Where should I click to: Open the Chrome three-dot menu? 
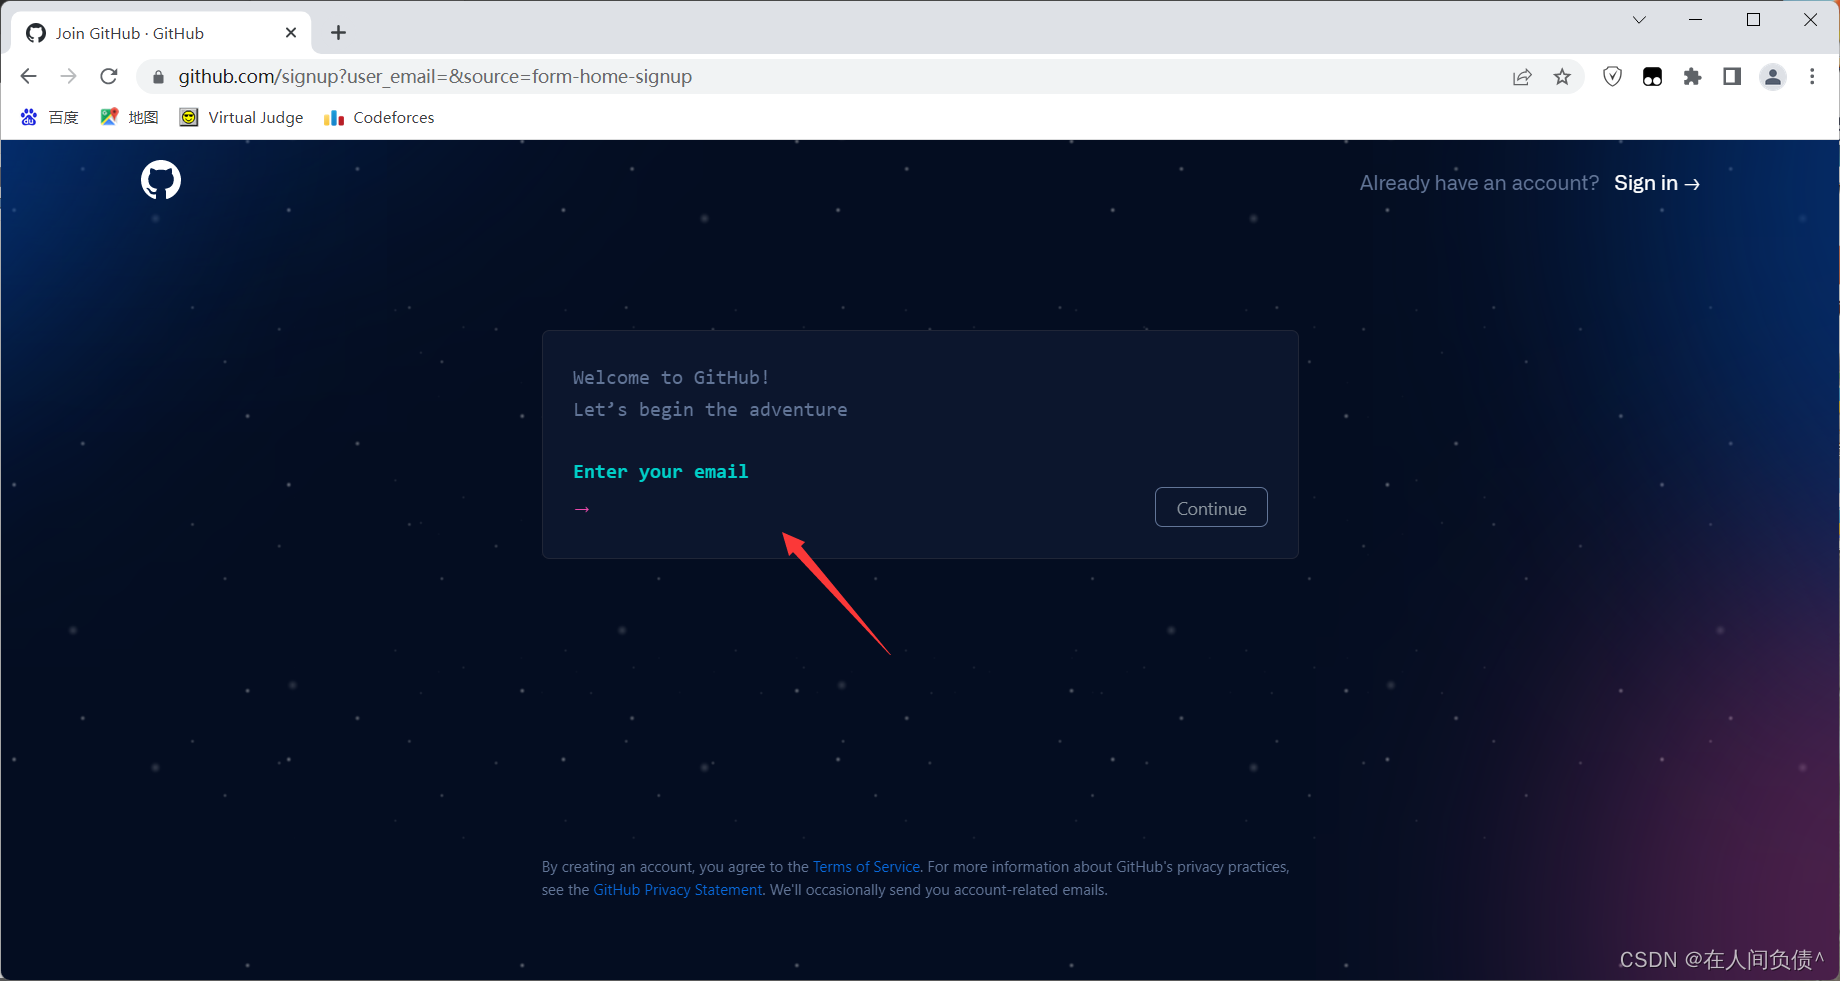tap(1812, 77)
